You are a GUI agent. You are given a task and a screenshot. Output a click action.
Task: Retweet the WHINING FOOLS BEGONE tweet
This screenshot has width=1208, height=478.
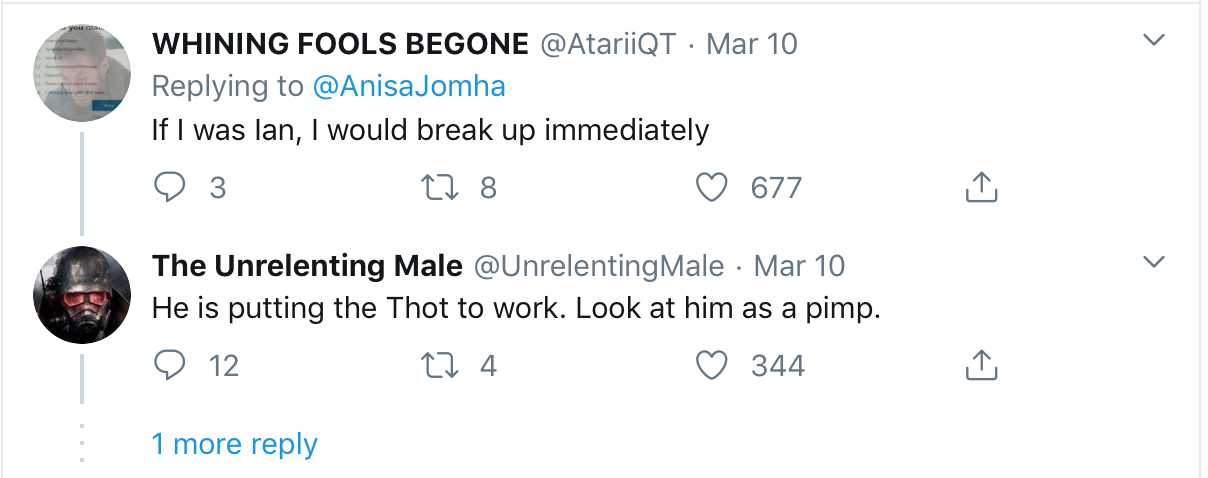coord(445,187)
